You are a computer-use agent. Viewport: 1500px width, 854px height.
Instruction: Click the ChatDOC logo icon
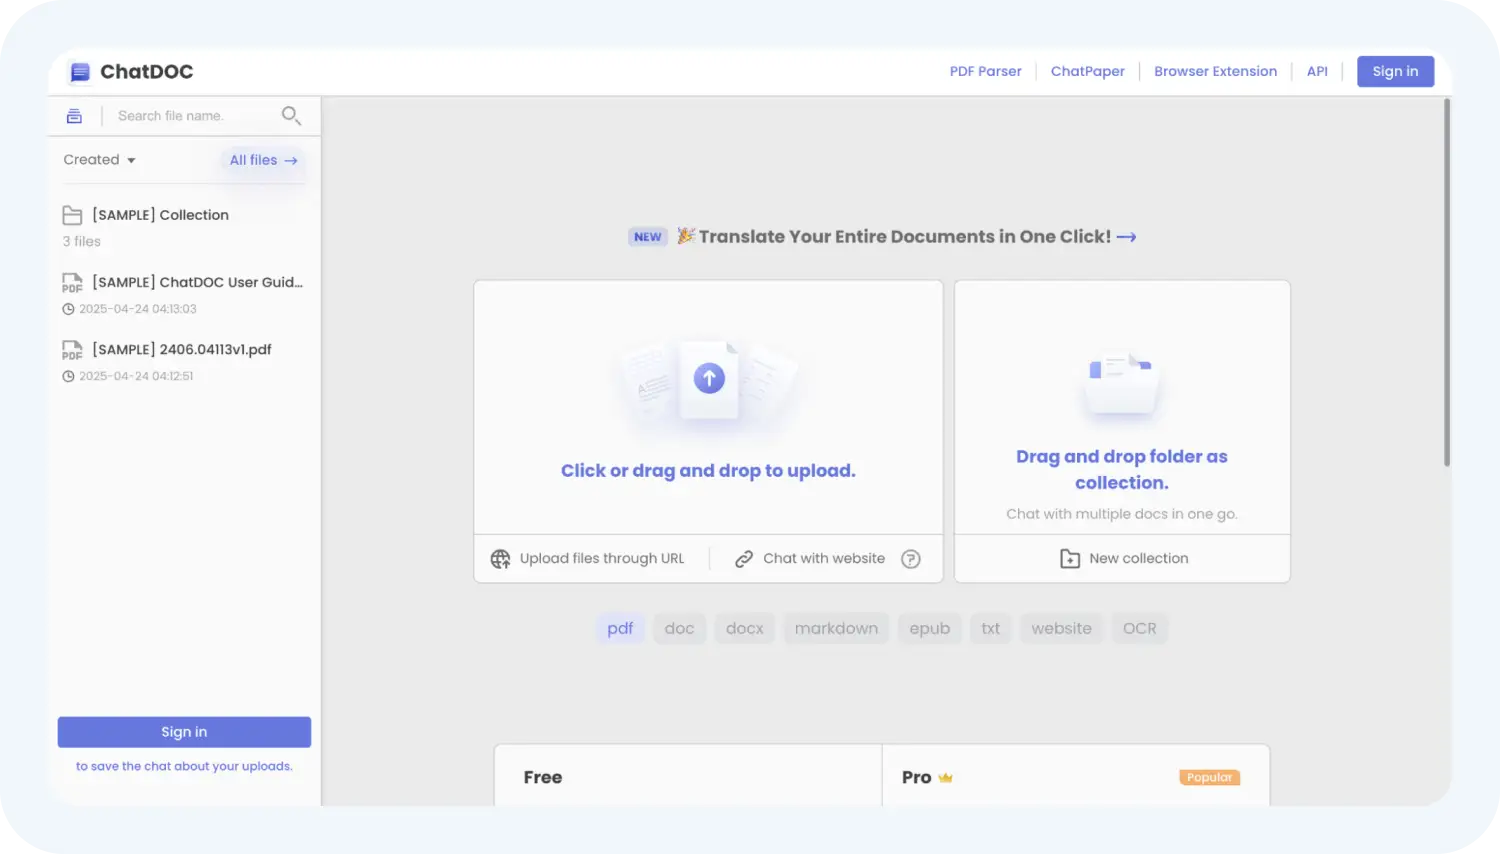tap(80, 72)
